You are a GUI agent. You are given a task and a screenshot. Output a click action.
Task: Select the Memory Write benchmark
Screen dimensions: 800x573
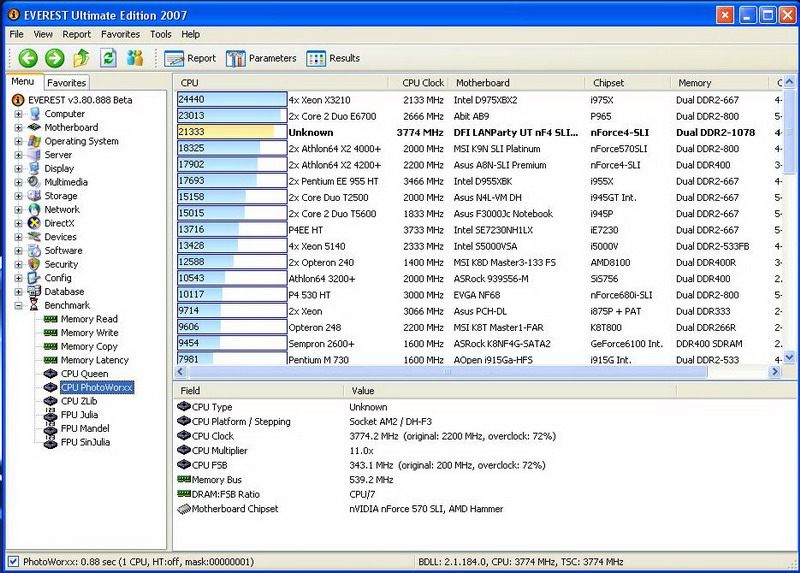[89, 333]
